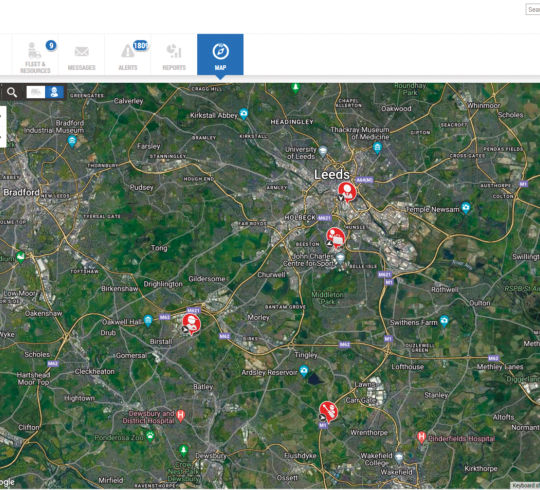
Task: Select the red resource marker in Leeds centre
Action: tap(346, 192)
